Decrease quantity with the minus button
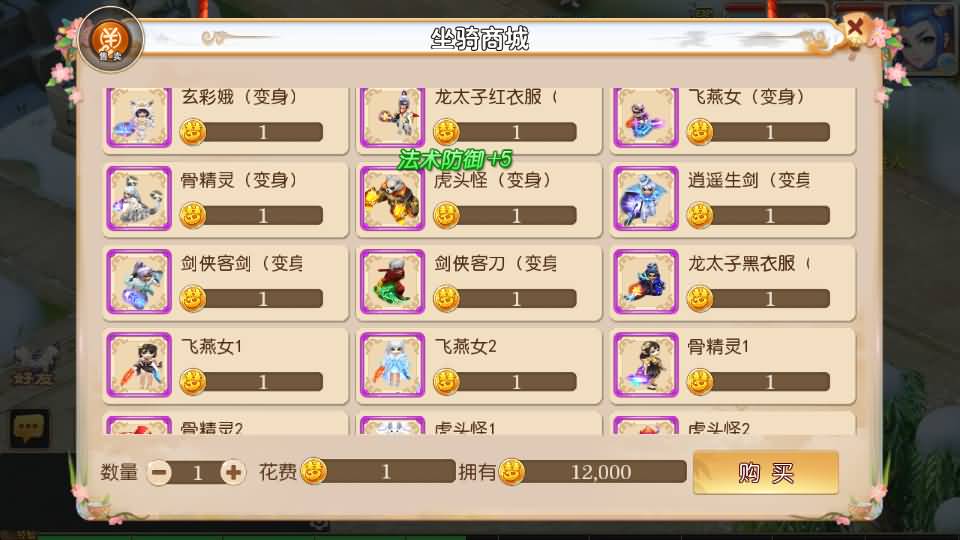960x540 pixels. point(160,472)
